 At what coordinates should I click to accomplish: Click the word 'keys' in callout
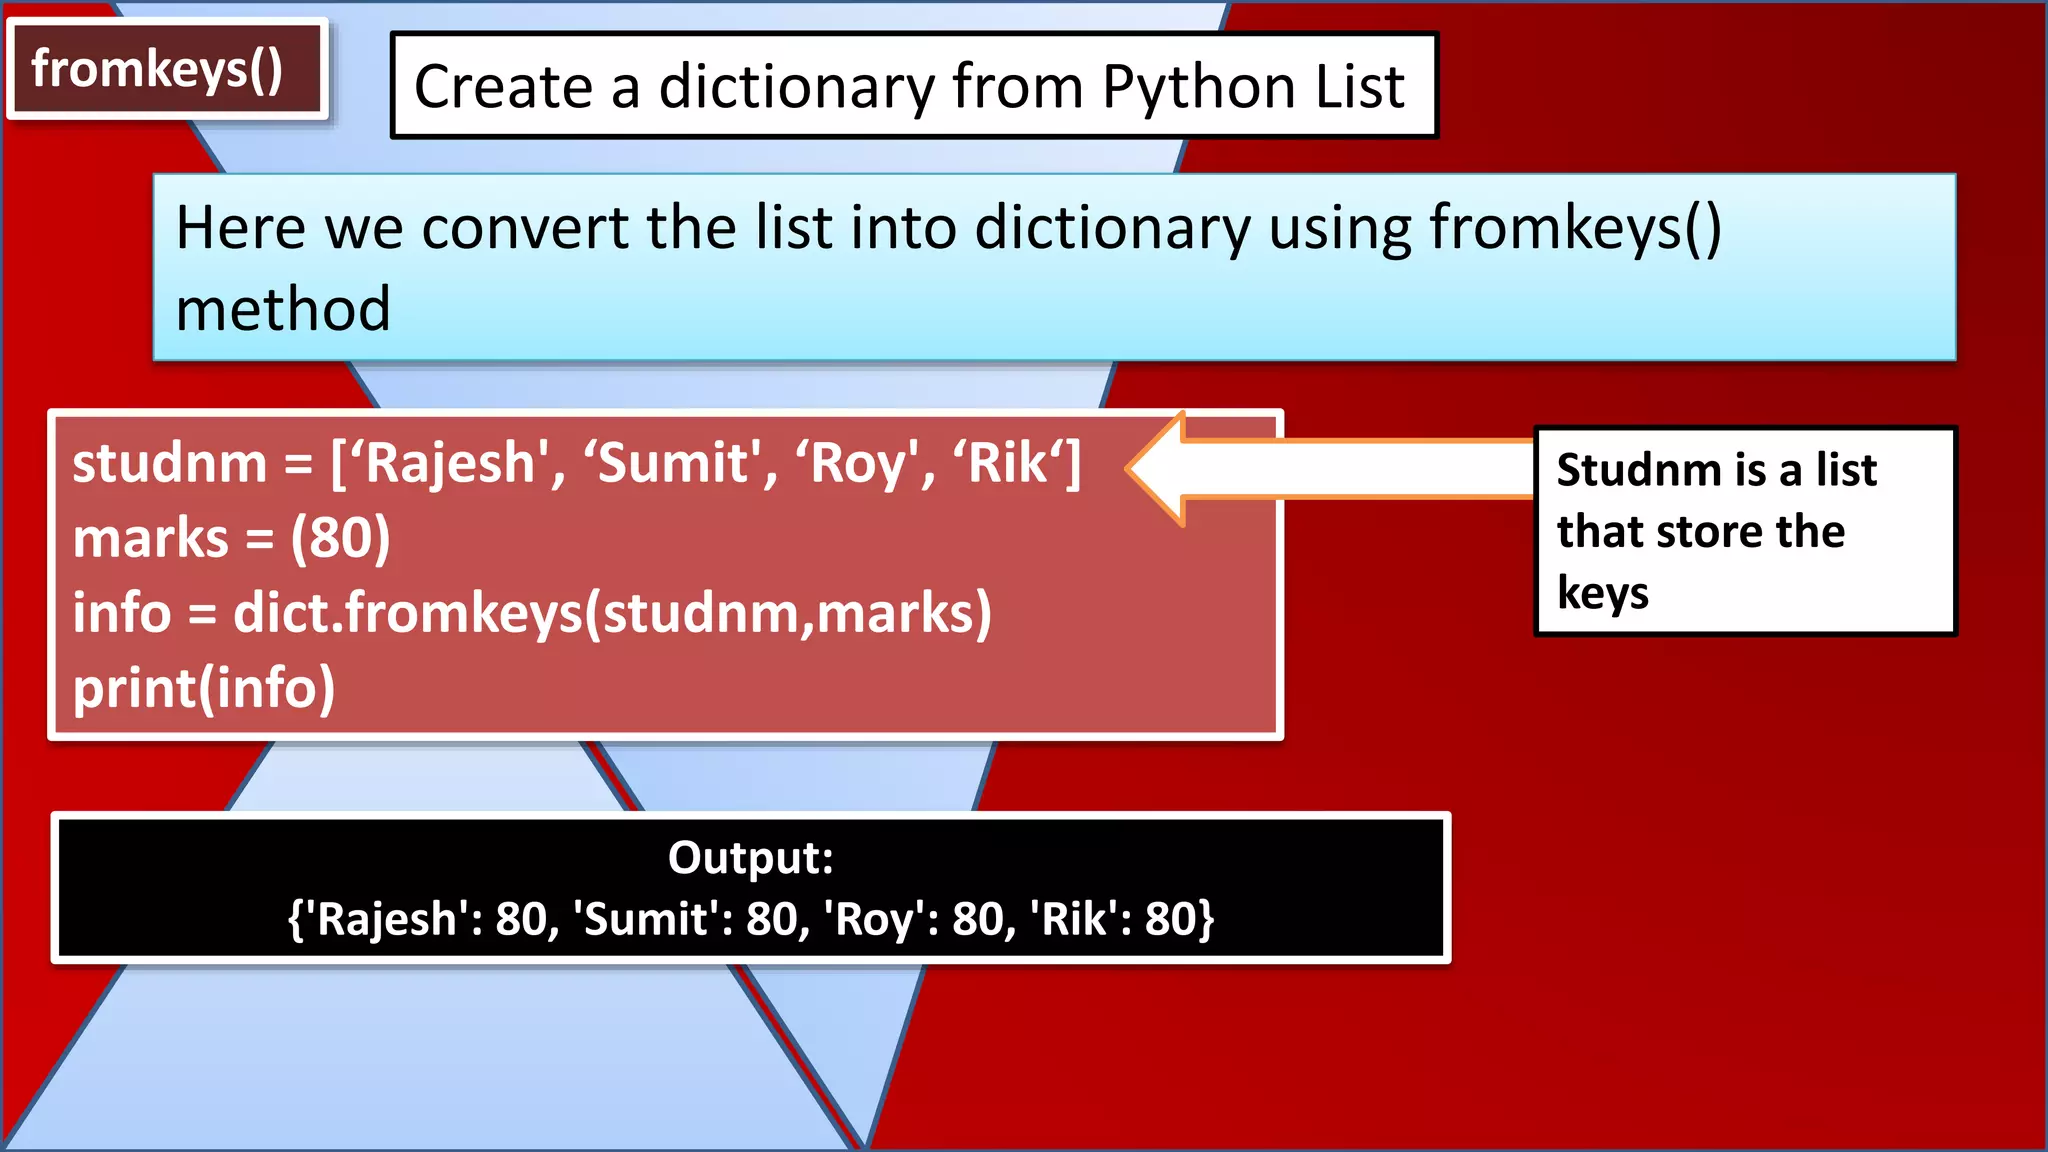1602,593
